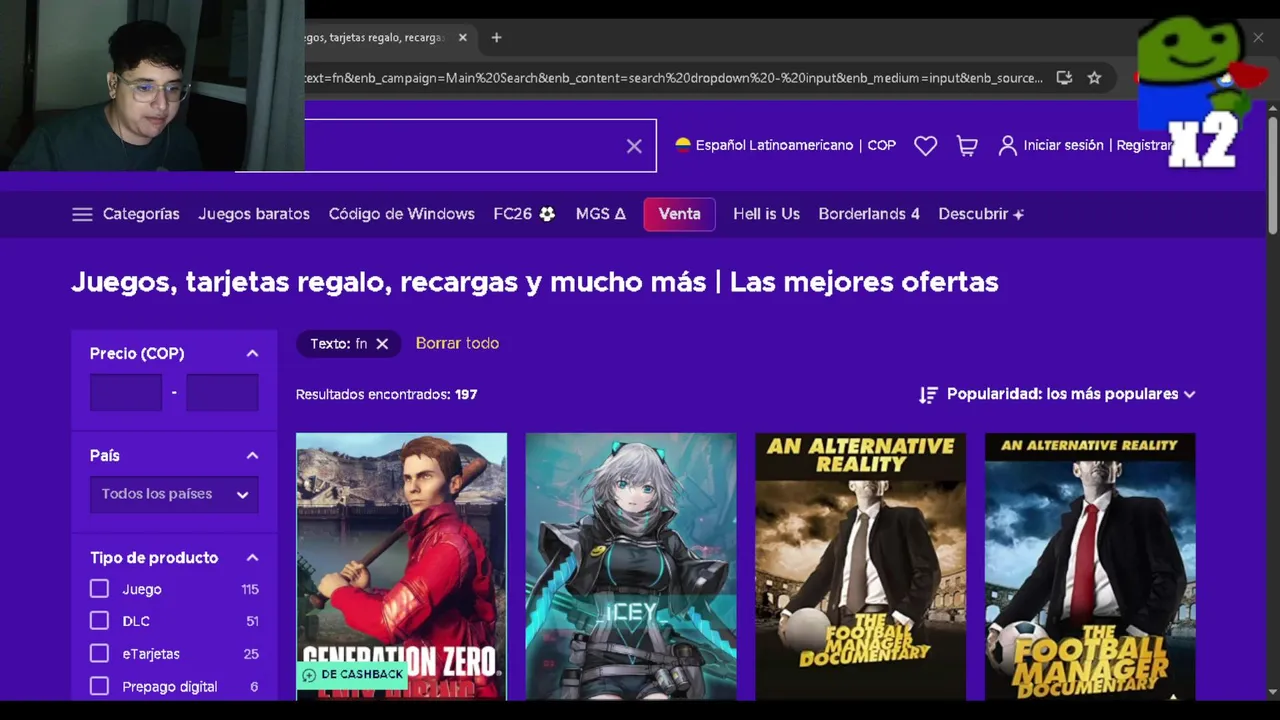1280x720 pixels.
Task: Click Iniciar sesión link
Action: (1063, 145)
